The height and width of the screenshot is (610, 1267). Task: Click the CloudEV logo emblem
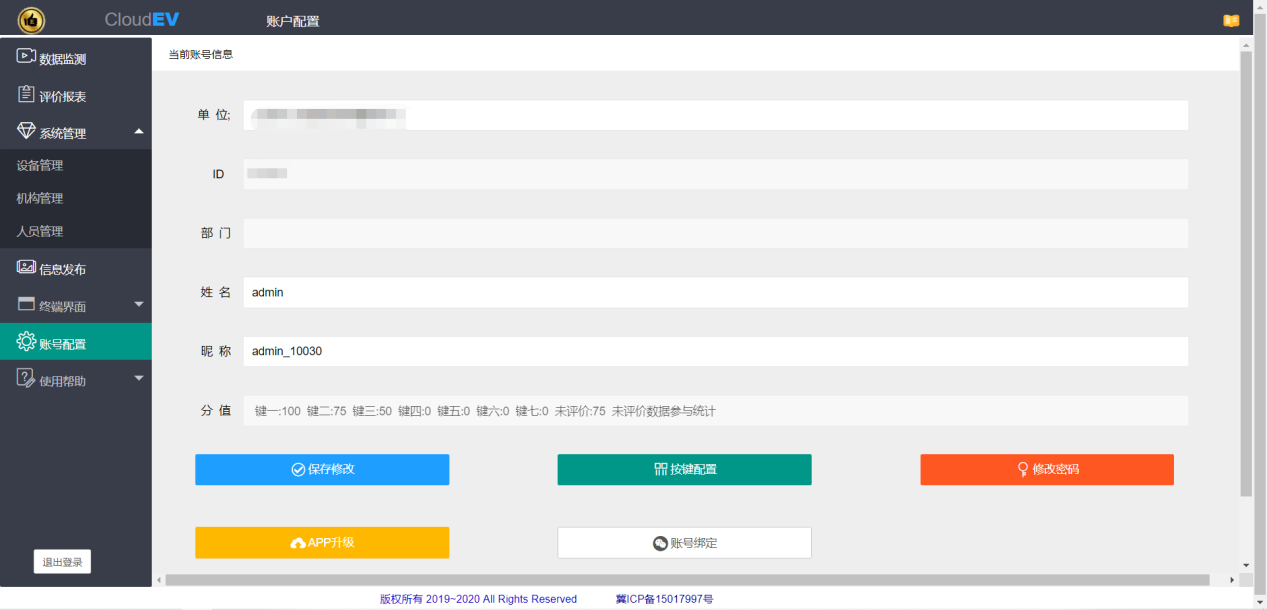coord(30,19)
